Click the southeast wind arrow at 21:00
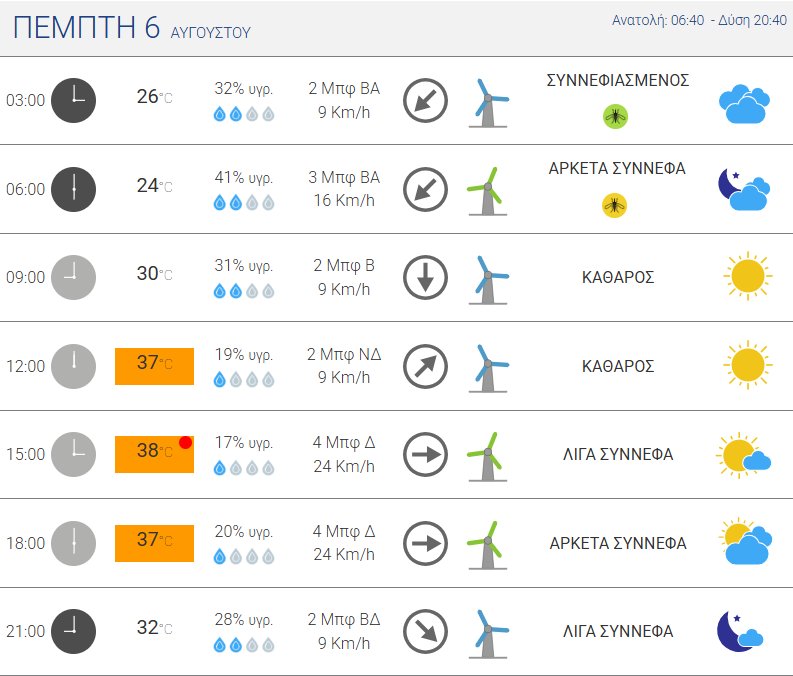 425,632
